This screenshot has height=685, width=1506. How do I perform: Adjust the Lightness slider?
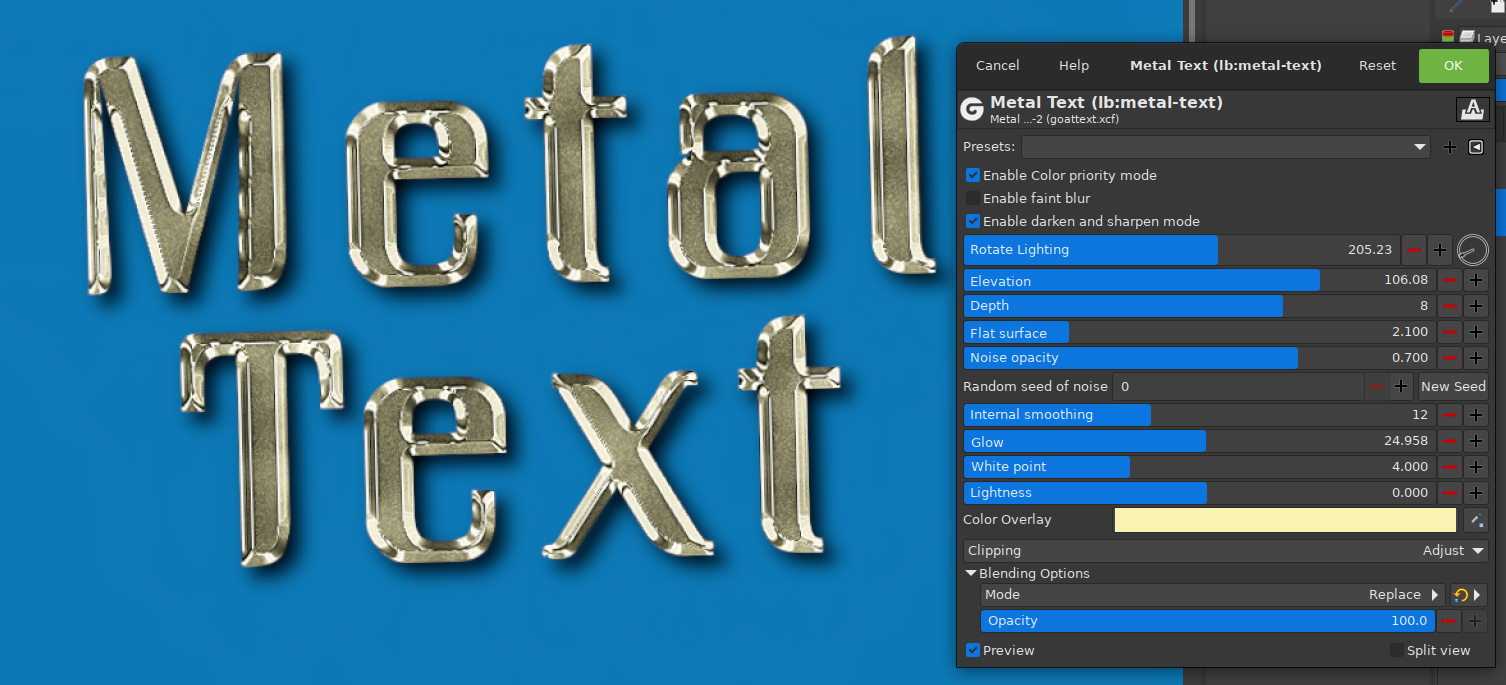[x=1200, y=493]
